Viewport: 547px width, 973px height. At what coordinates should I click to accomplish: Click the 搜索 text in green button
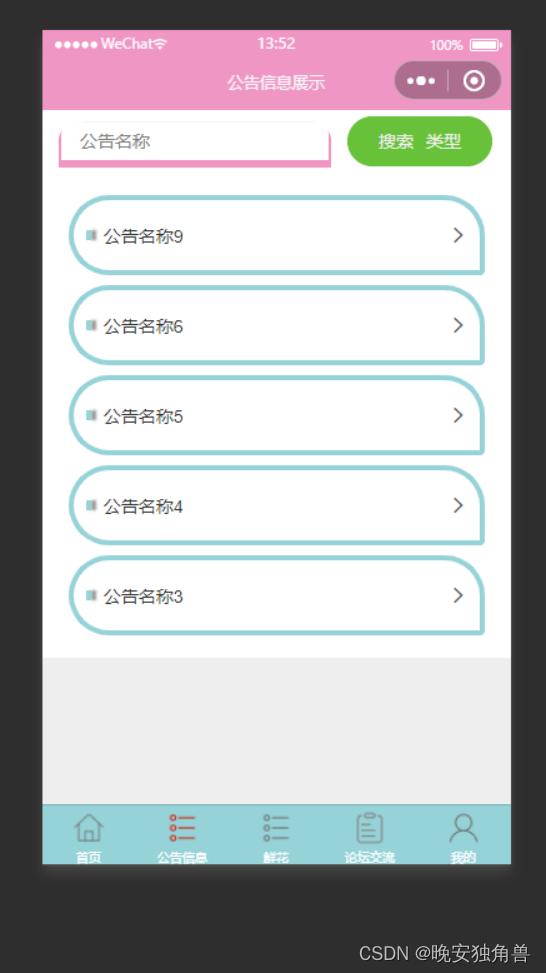coord(396,141)
